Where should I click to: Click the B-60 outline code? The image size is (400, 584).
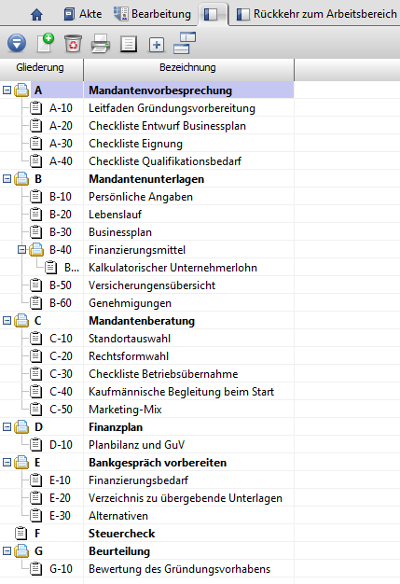click(x=60, y=303)
